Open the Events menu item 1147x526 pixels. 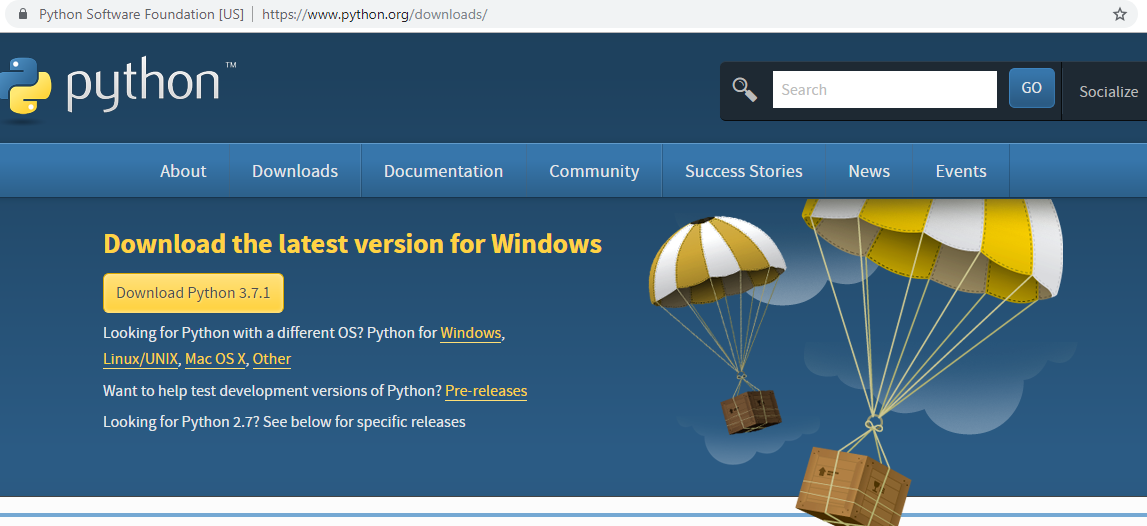960,170
